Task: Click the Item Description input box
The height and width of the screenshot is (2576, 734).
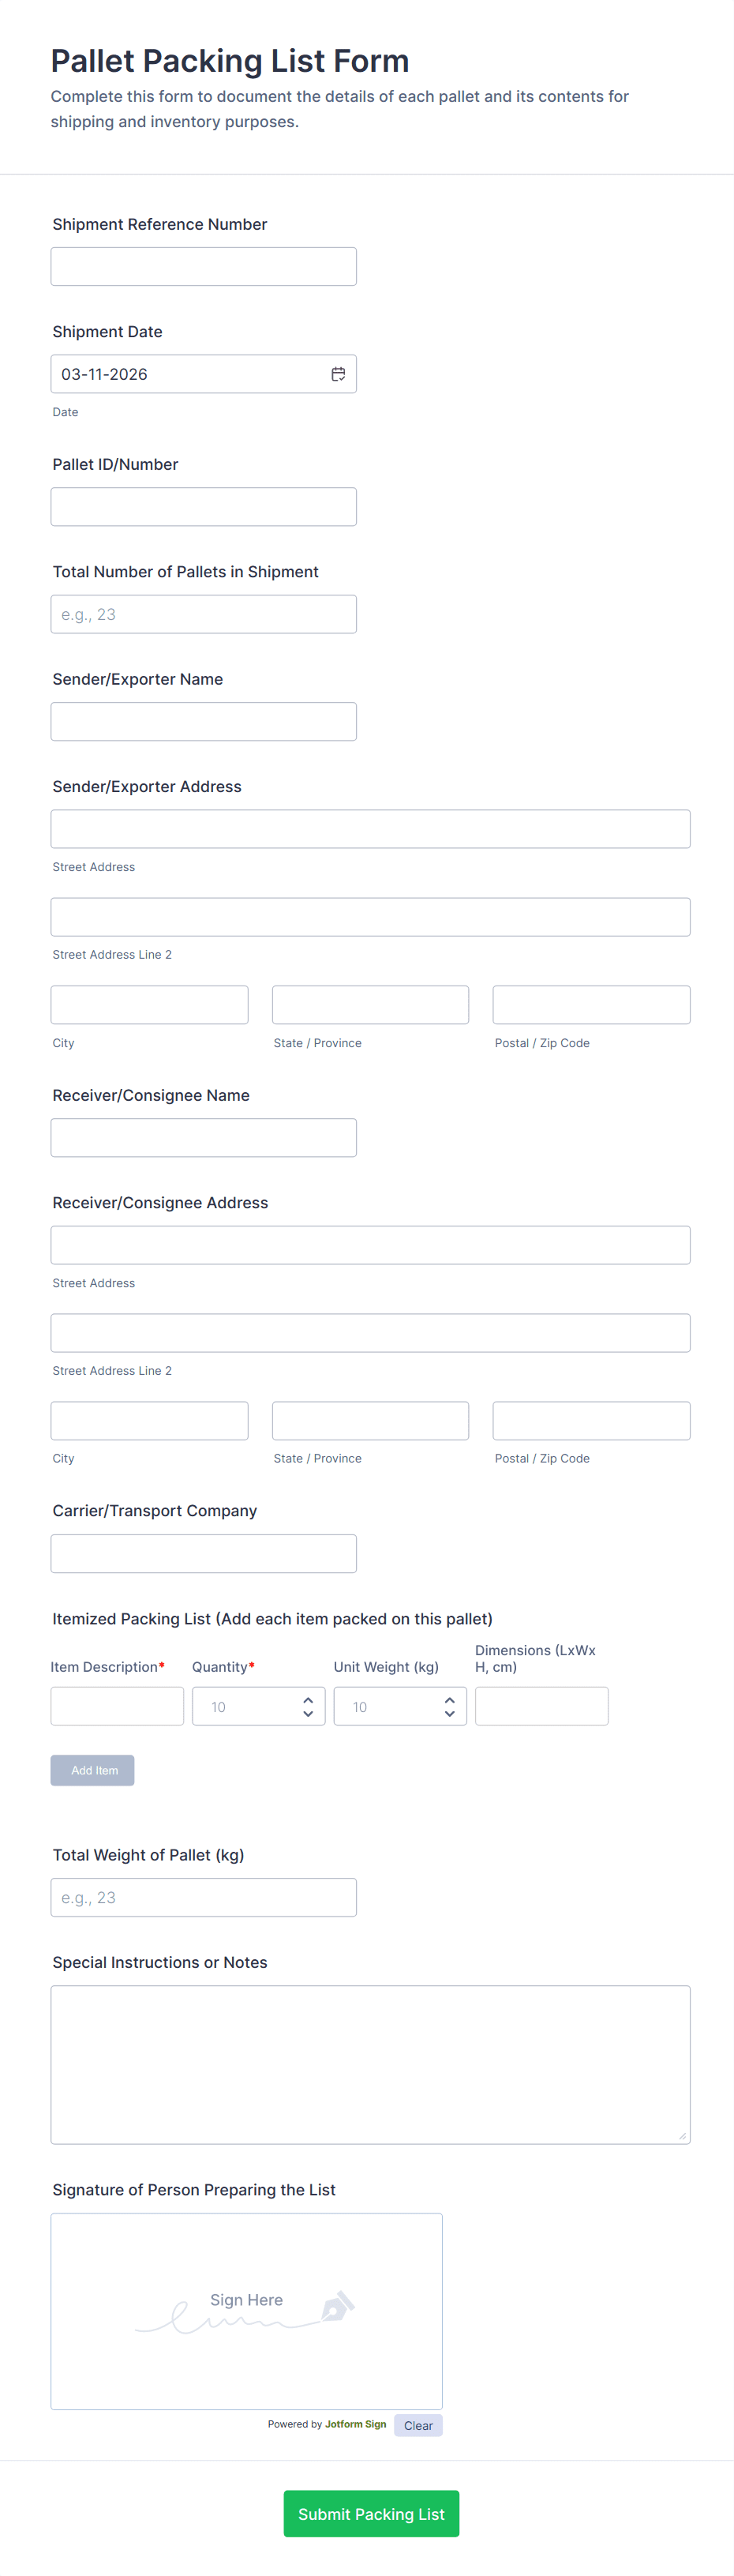Action: [x=117, y=1706]
